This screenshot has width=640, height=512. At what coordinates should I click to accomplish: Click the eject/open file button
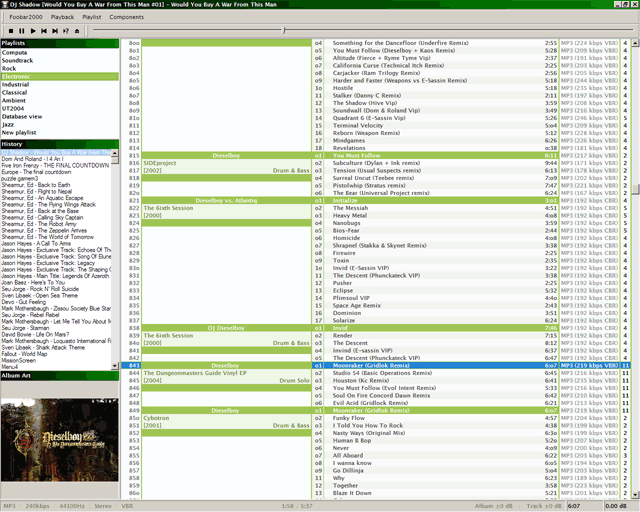coord(77,31)
